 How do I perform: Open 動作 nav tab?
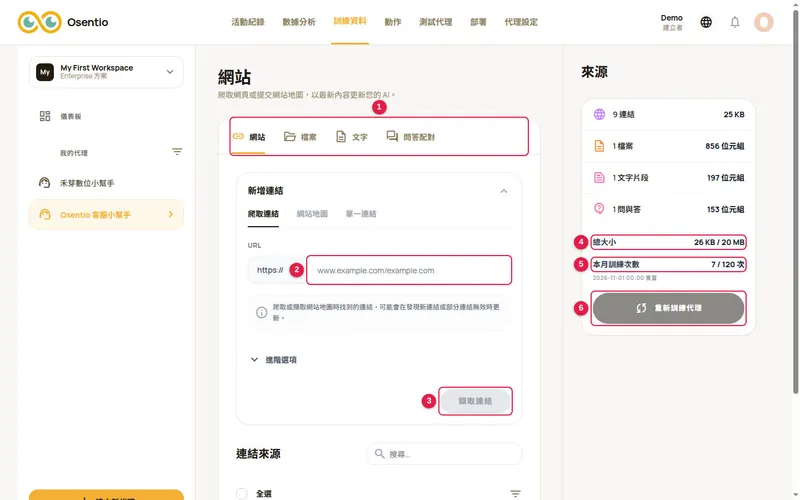393,22
